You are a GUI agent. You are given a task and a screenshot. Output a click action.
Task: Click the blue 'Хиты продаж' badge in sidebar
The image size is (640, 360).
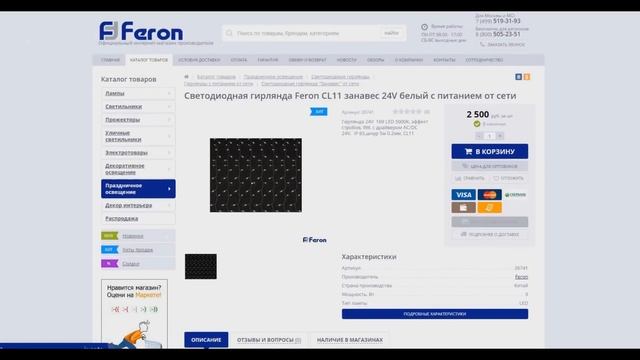[109, 249]
